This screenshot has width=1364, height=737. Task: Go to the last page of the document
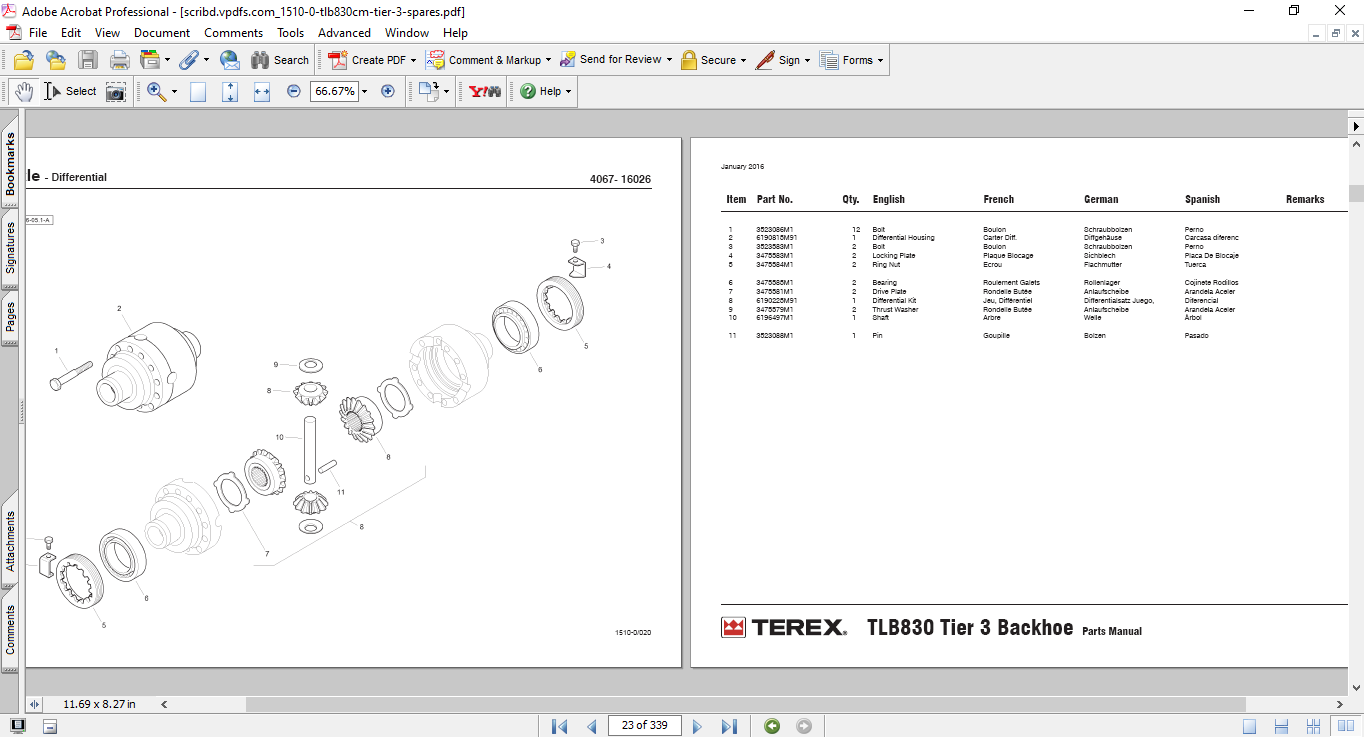[729, 726]
